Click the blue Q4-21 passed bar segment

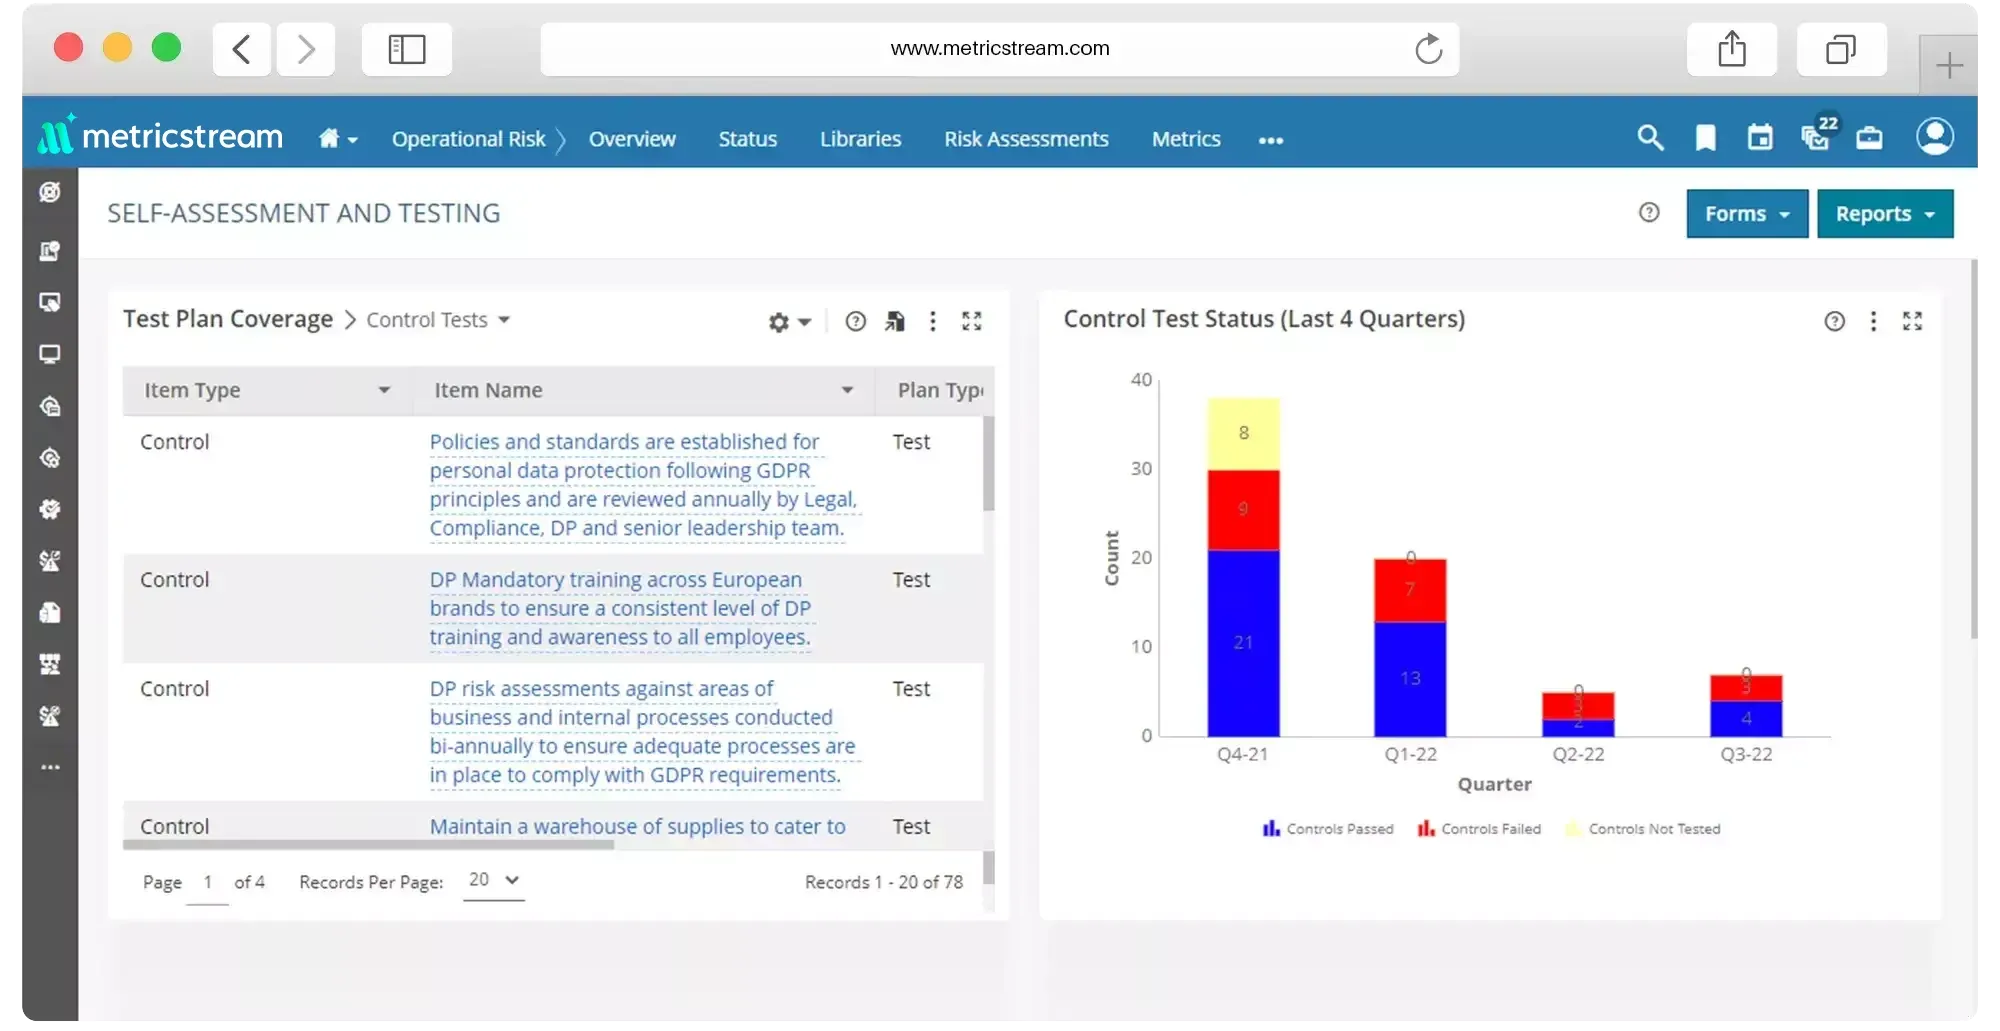1243,643
